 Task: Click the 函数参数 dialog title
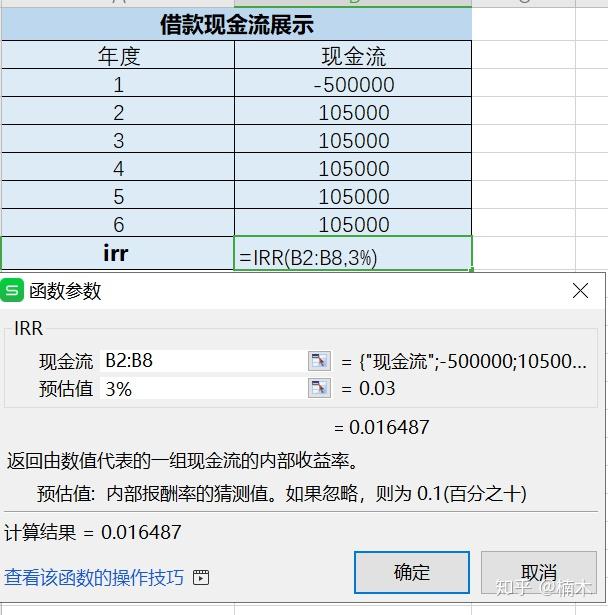[65, 291]
